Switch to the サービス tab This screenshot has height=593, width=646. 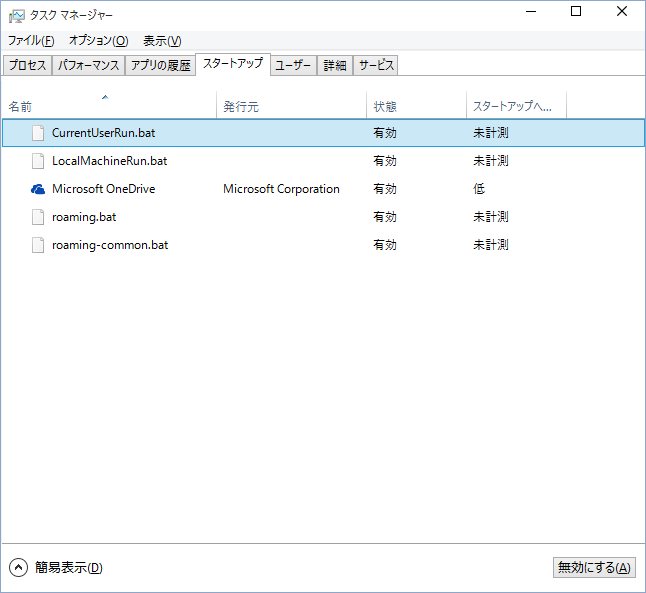pyautogui.click(x=376, y=65)
